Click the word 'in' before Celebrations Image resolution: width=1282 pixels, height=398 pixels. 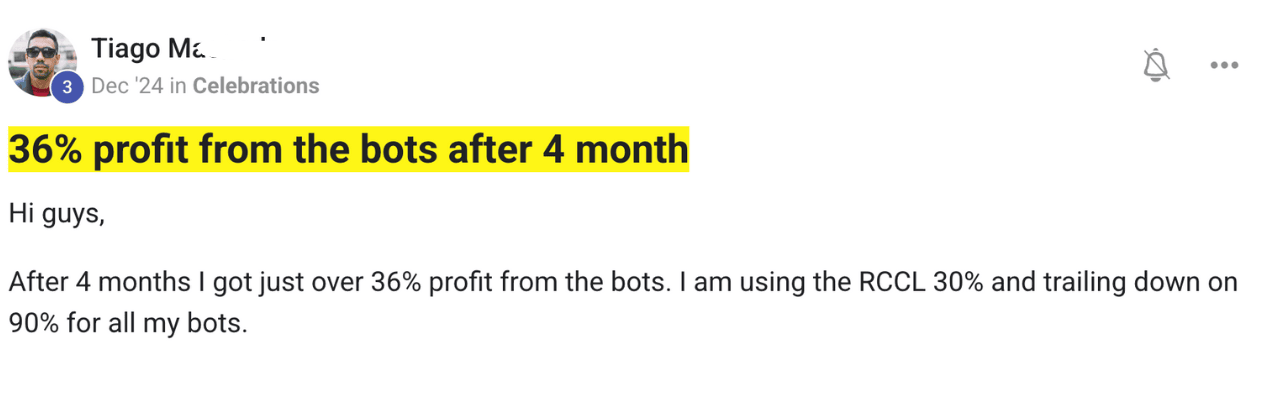pos(178,86)
